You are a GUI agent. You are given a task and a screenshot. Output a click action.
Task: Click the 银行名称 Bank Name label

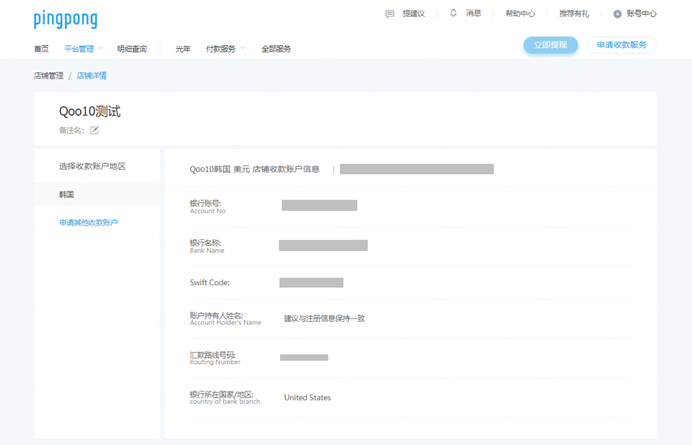click(207, 246)
